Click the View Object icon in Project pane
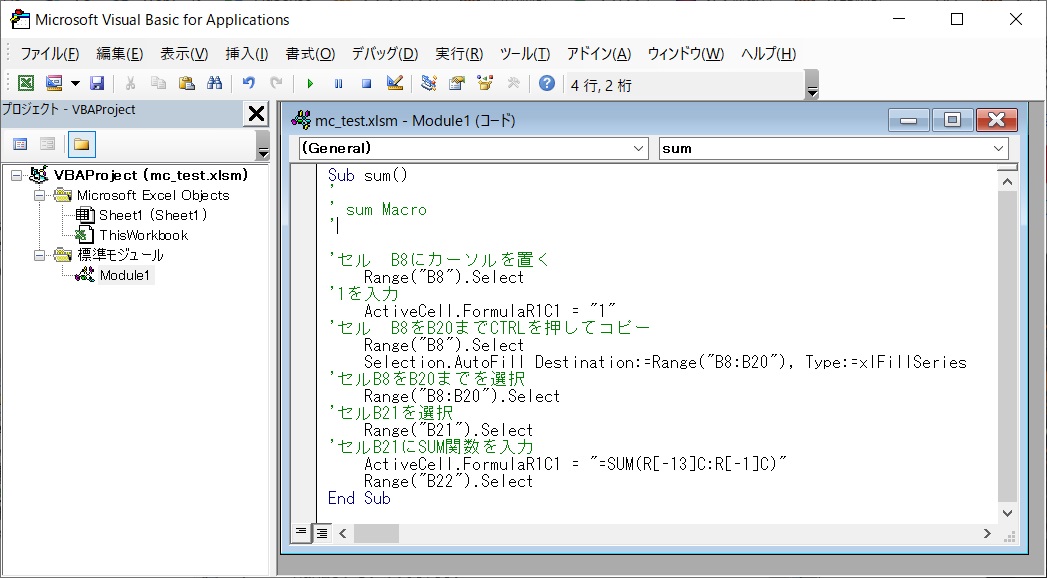The width and height of the screenshot is (1047, 578). [47, 144]
